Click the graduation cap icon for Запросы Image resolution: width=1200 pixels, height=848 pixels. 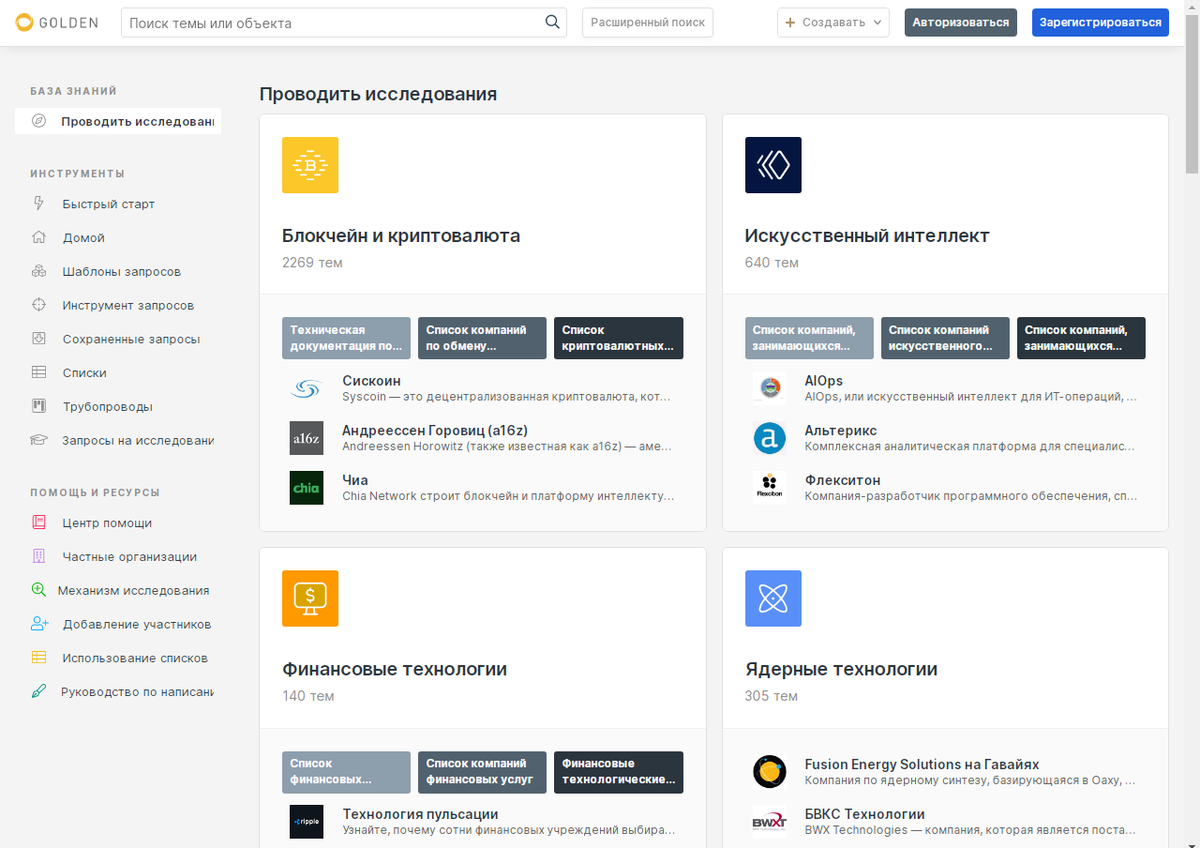[39, 440]
